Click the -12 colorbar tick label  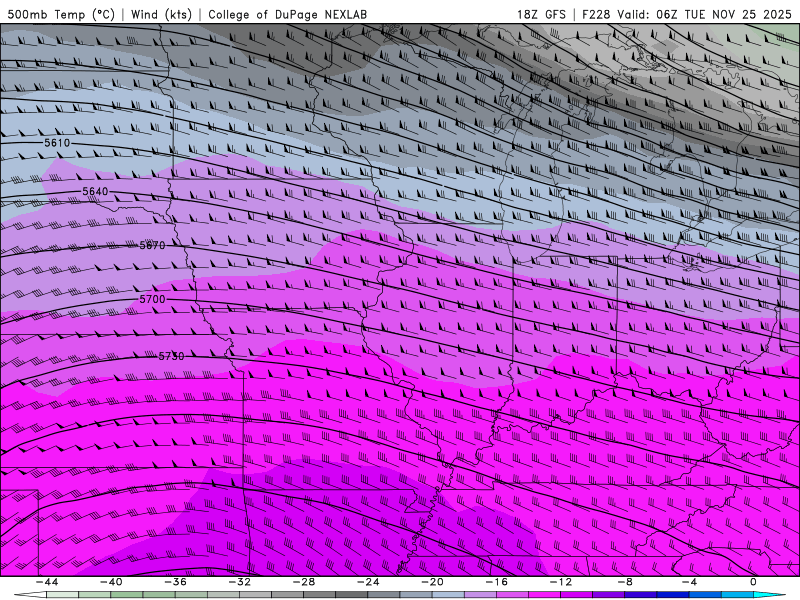click(x=561, y=582)
